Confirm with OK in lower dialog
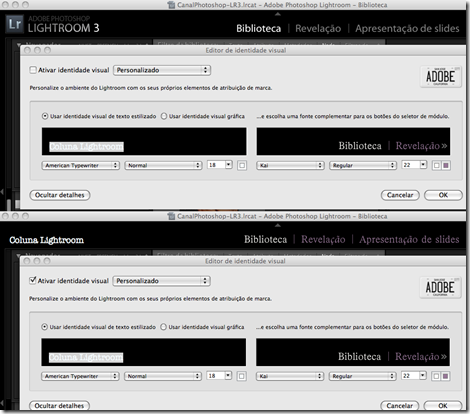The height and width of the screenshot is (414, 470). point(443,406)
